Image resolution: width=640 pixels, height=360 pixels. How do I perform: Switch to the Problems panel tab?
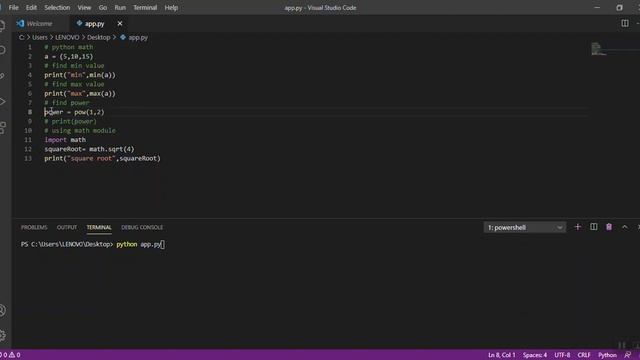[34, 227]
